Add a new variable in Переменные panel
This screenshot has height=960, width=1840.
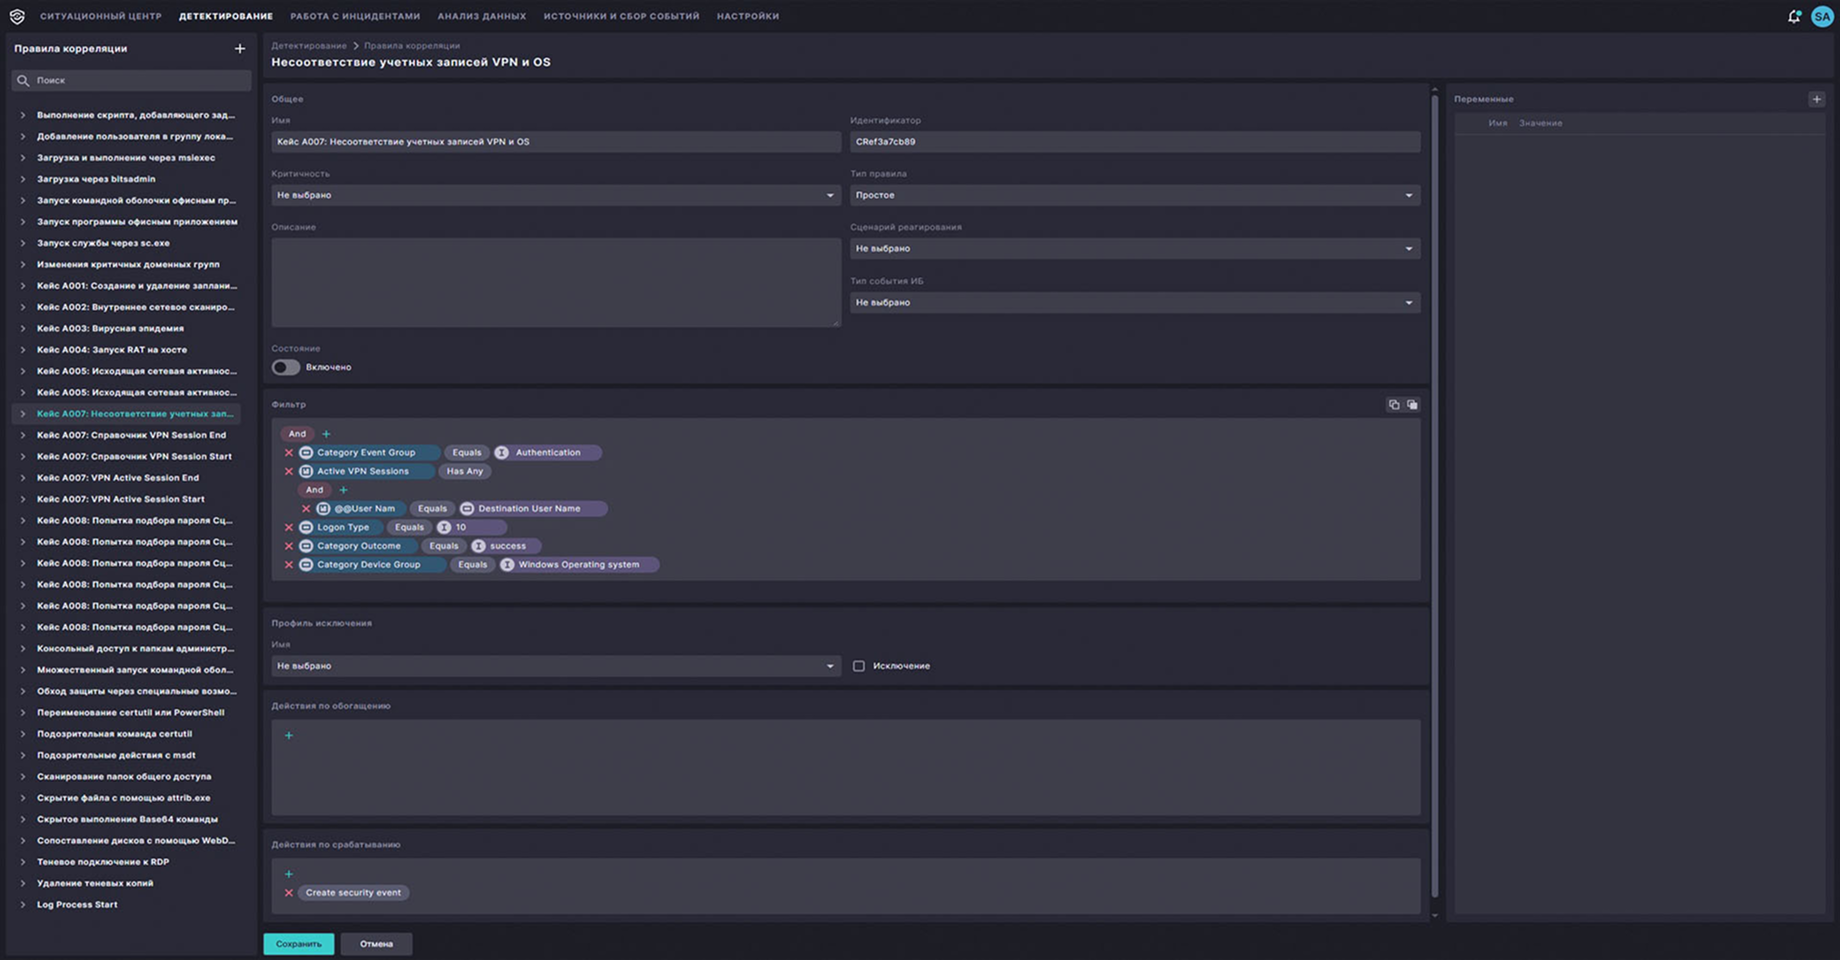click(1816, 99)
